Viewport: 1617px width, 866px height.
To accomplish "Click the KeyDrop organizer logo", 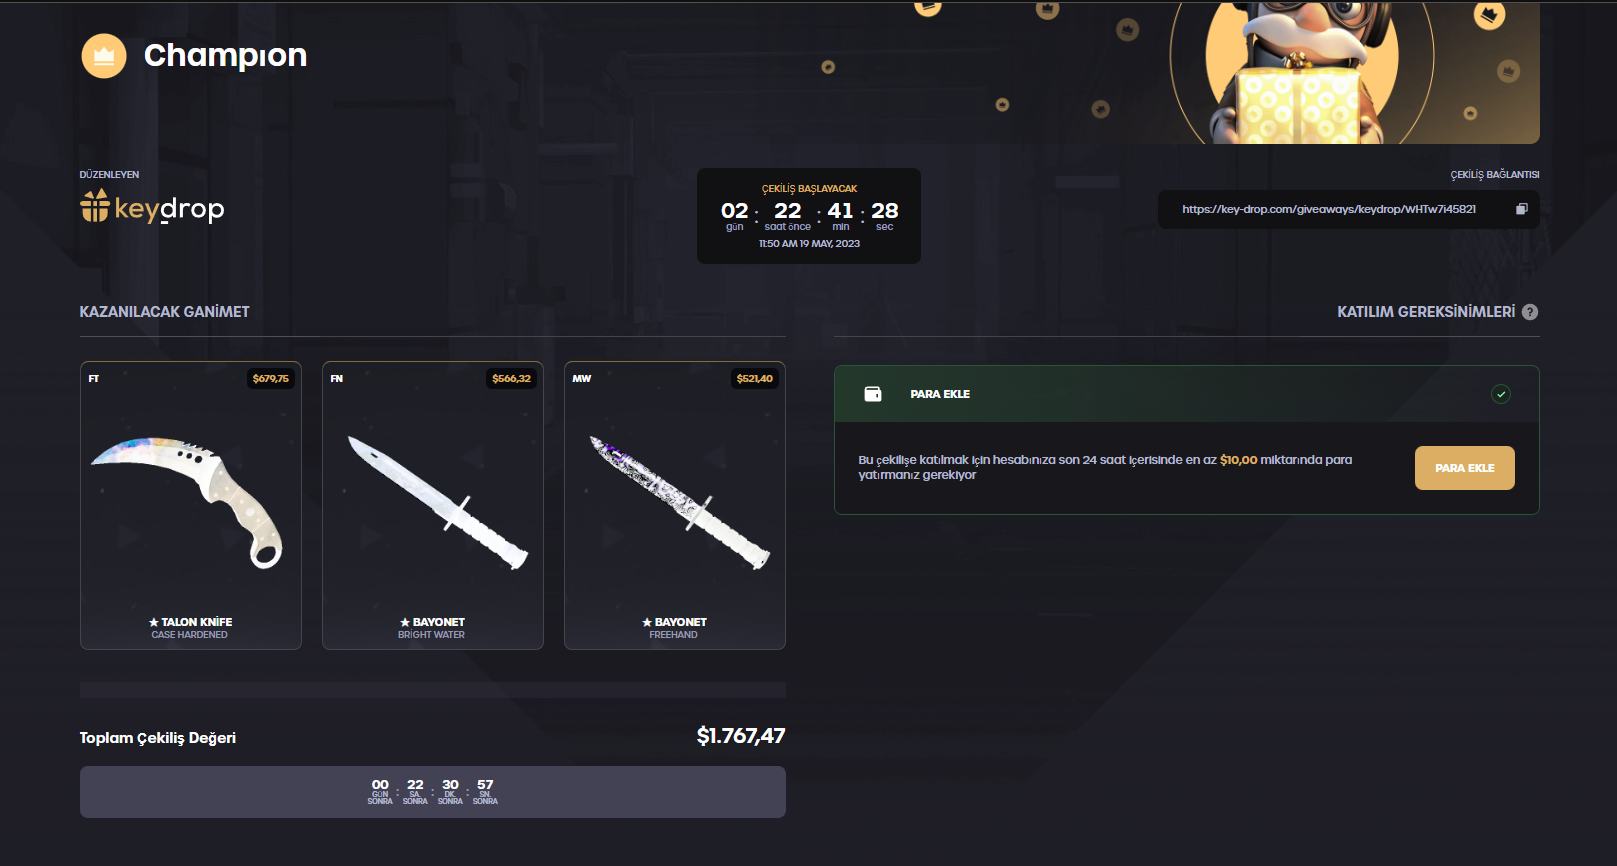I will coord(152,207).
